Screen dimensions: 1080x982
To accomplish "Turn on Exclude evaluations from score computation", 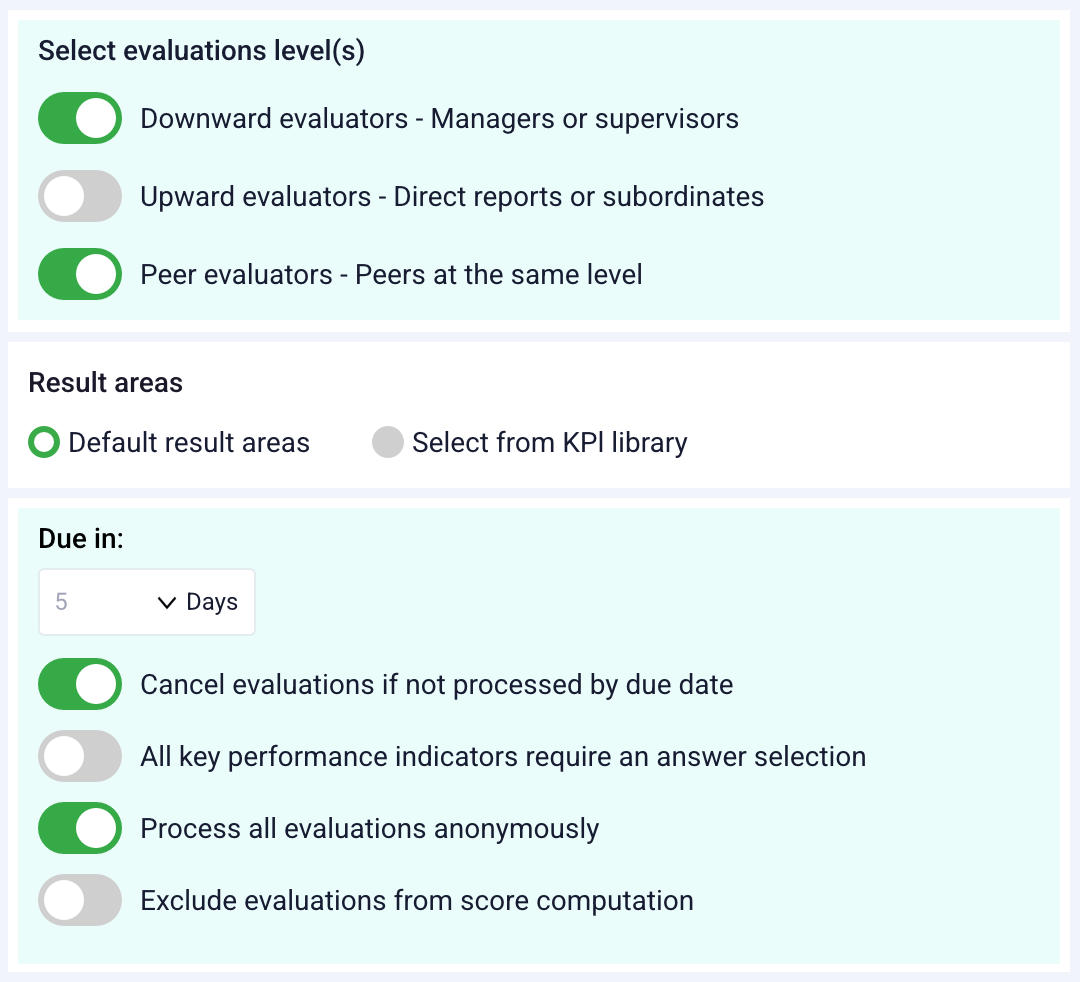I will coord(80,900).
